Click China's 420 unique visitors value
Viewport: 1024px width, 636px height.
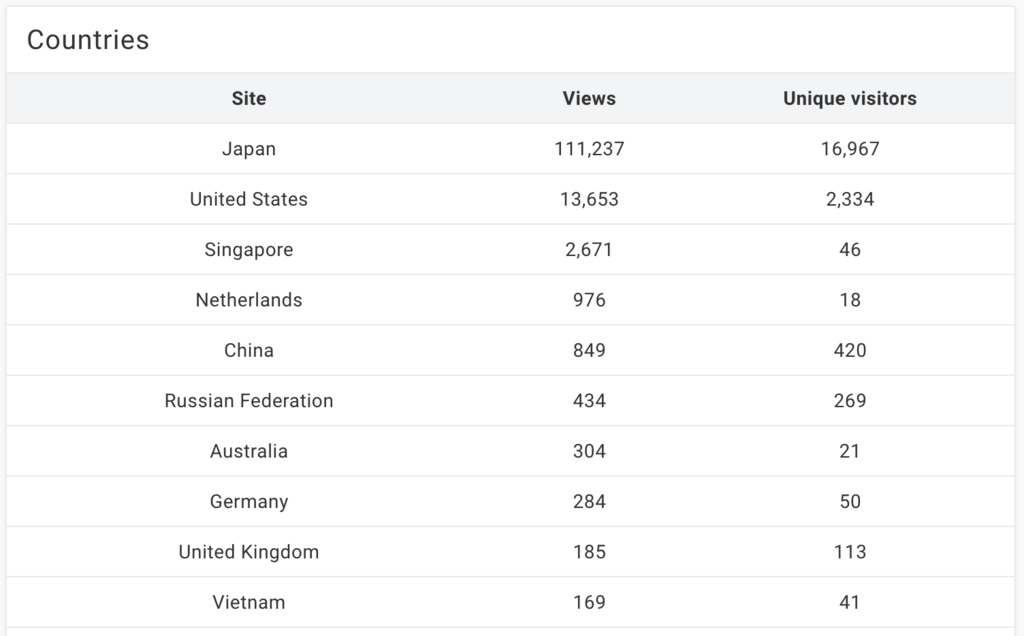pyautogui.click(x=850, y=350)
